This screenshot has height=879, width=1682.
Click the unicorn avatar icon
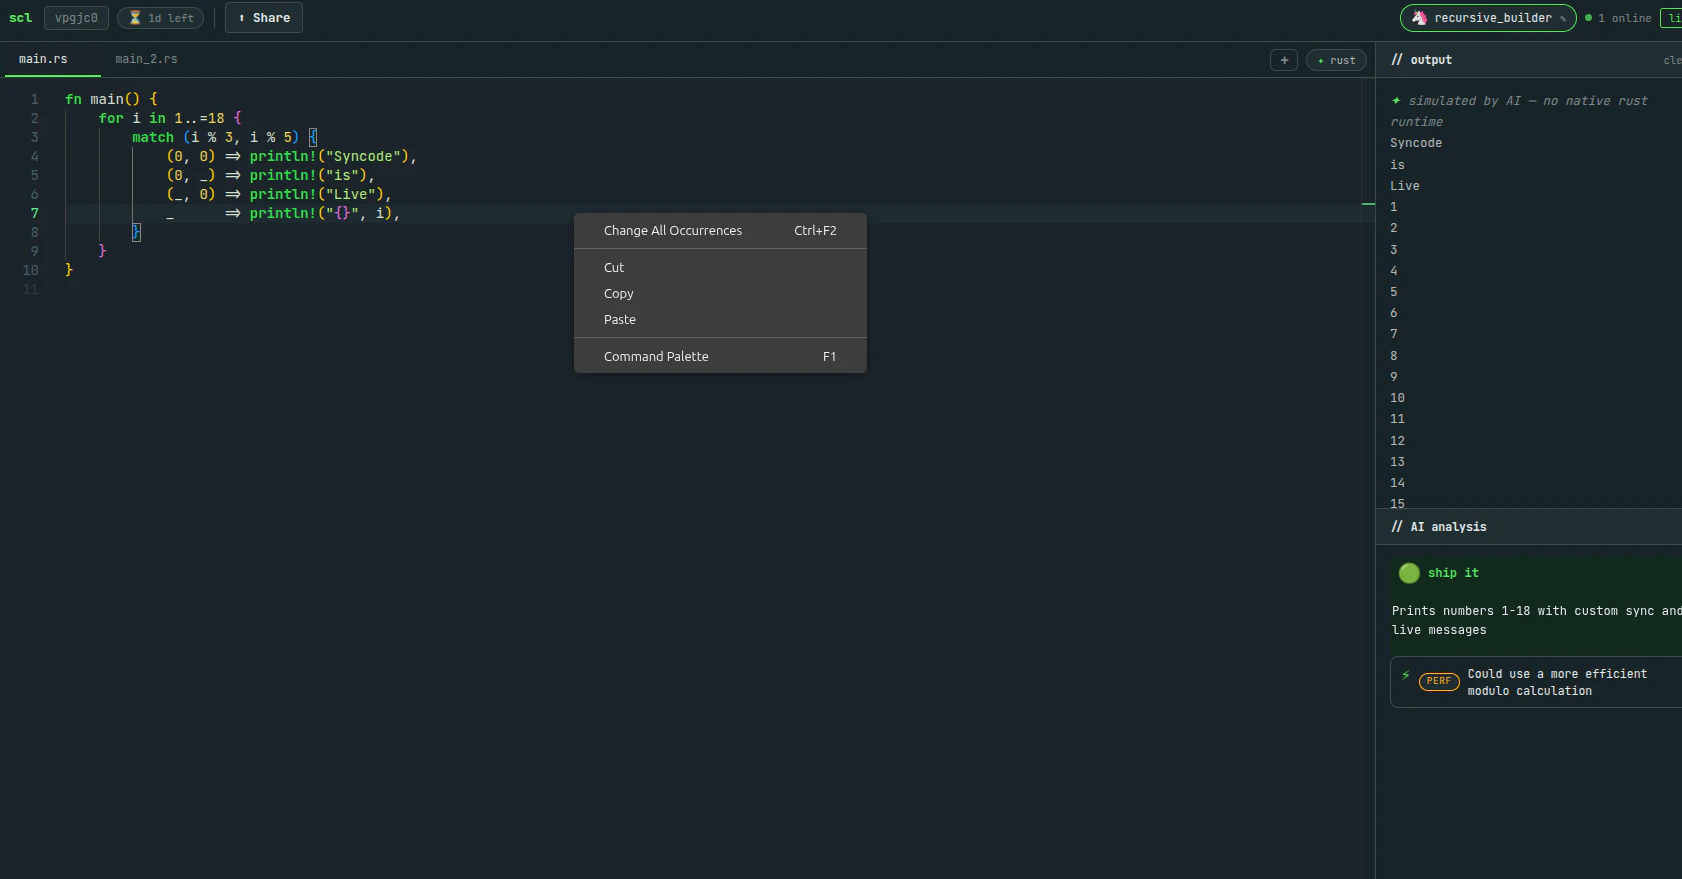(x=1419, y=18)
